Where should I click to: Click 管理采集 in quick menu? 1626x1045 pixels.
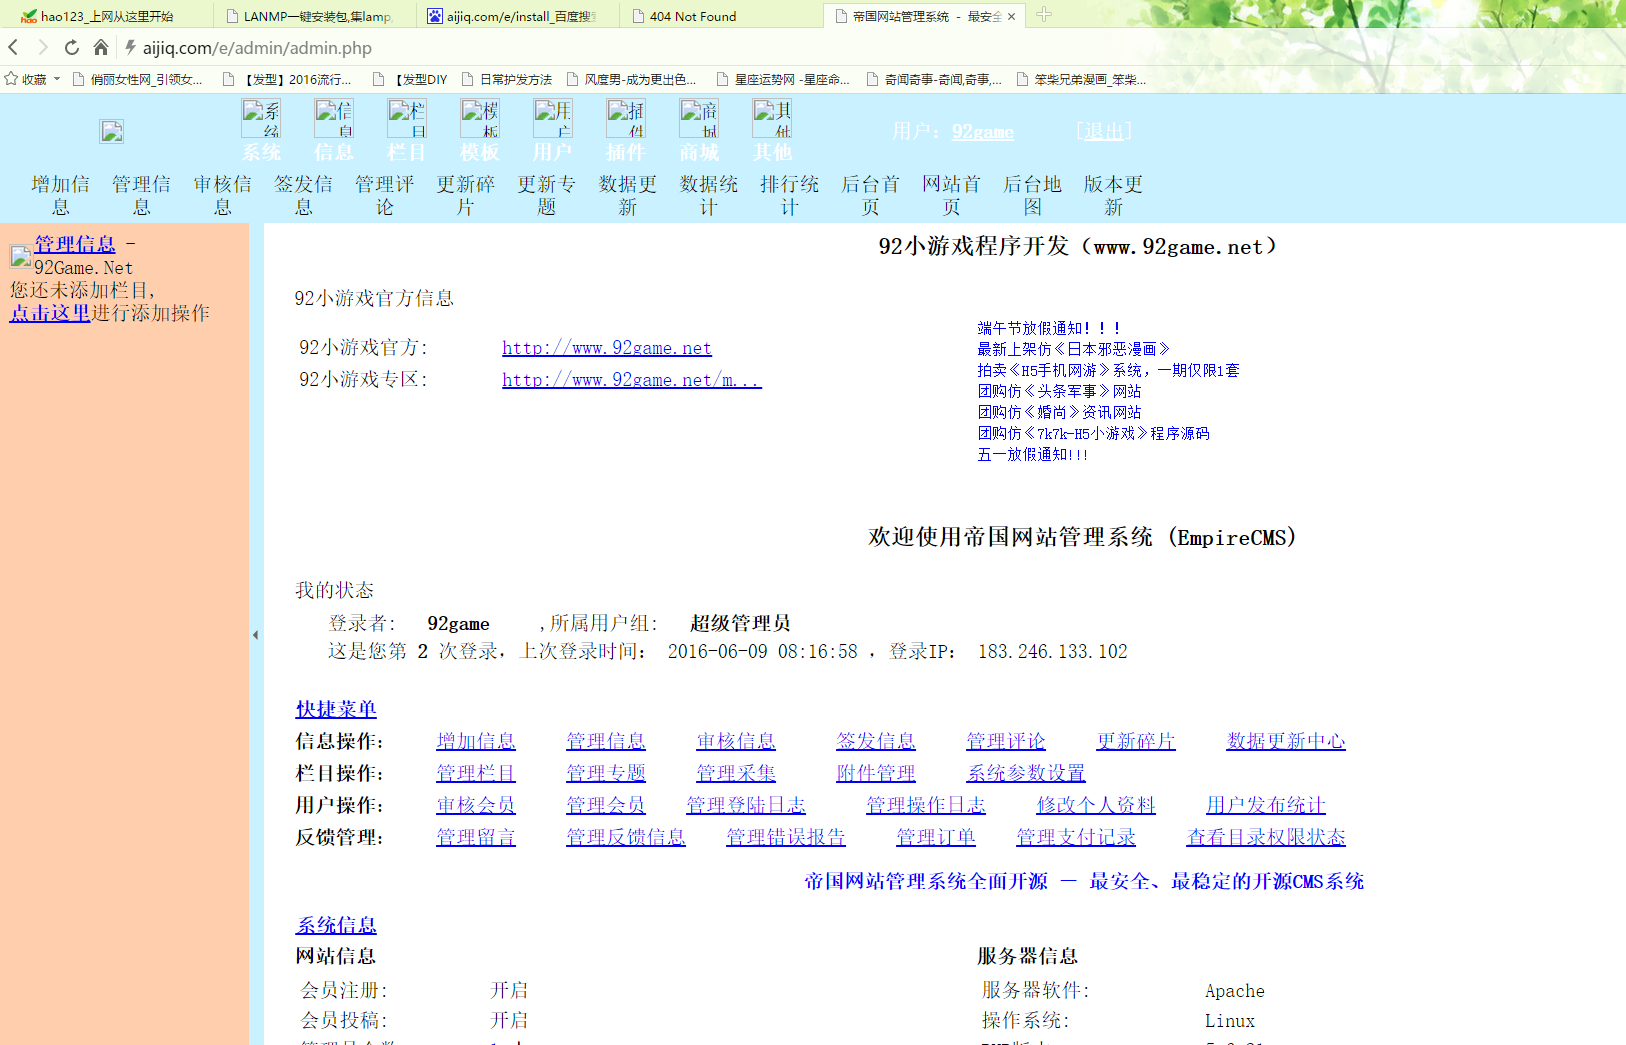click(x=736, y=773)
